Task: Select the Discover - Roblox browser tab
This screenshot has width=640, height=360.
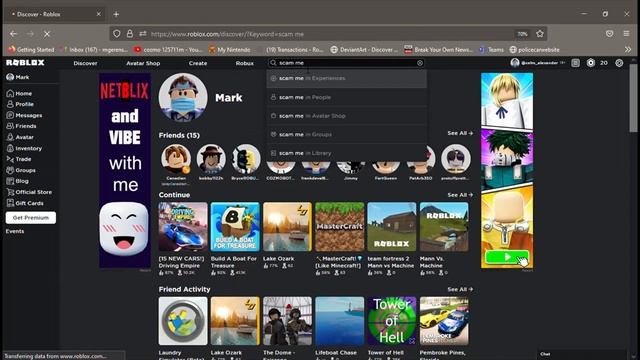Action: coord(54,14)
